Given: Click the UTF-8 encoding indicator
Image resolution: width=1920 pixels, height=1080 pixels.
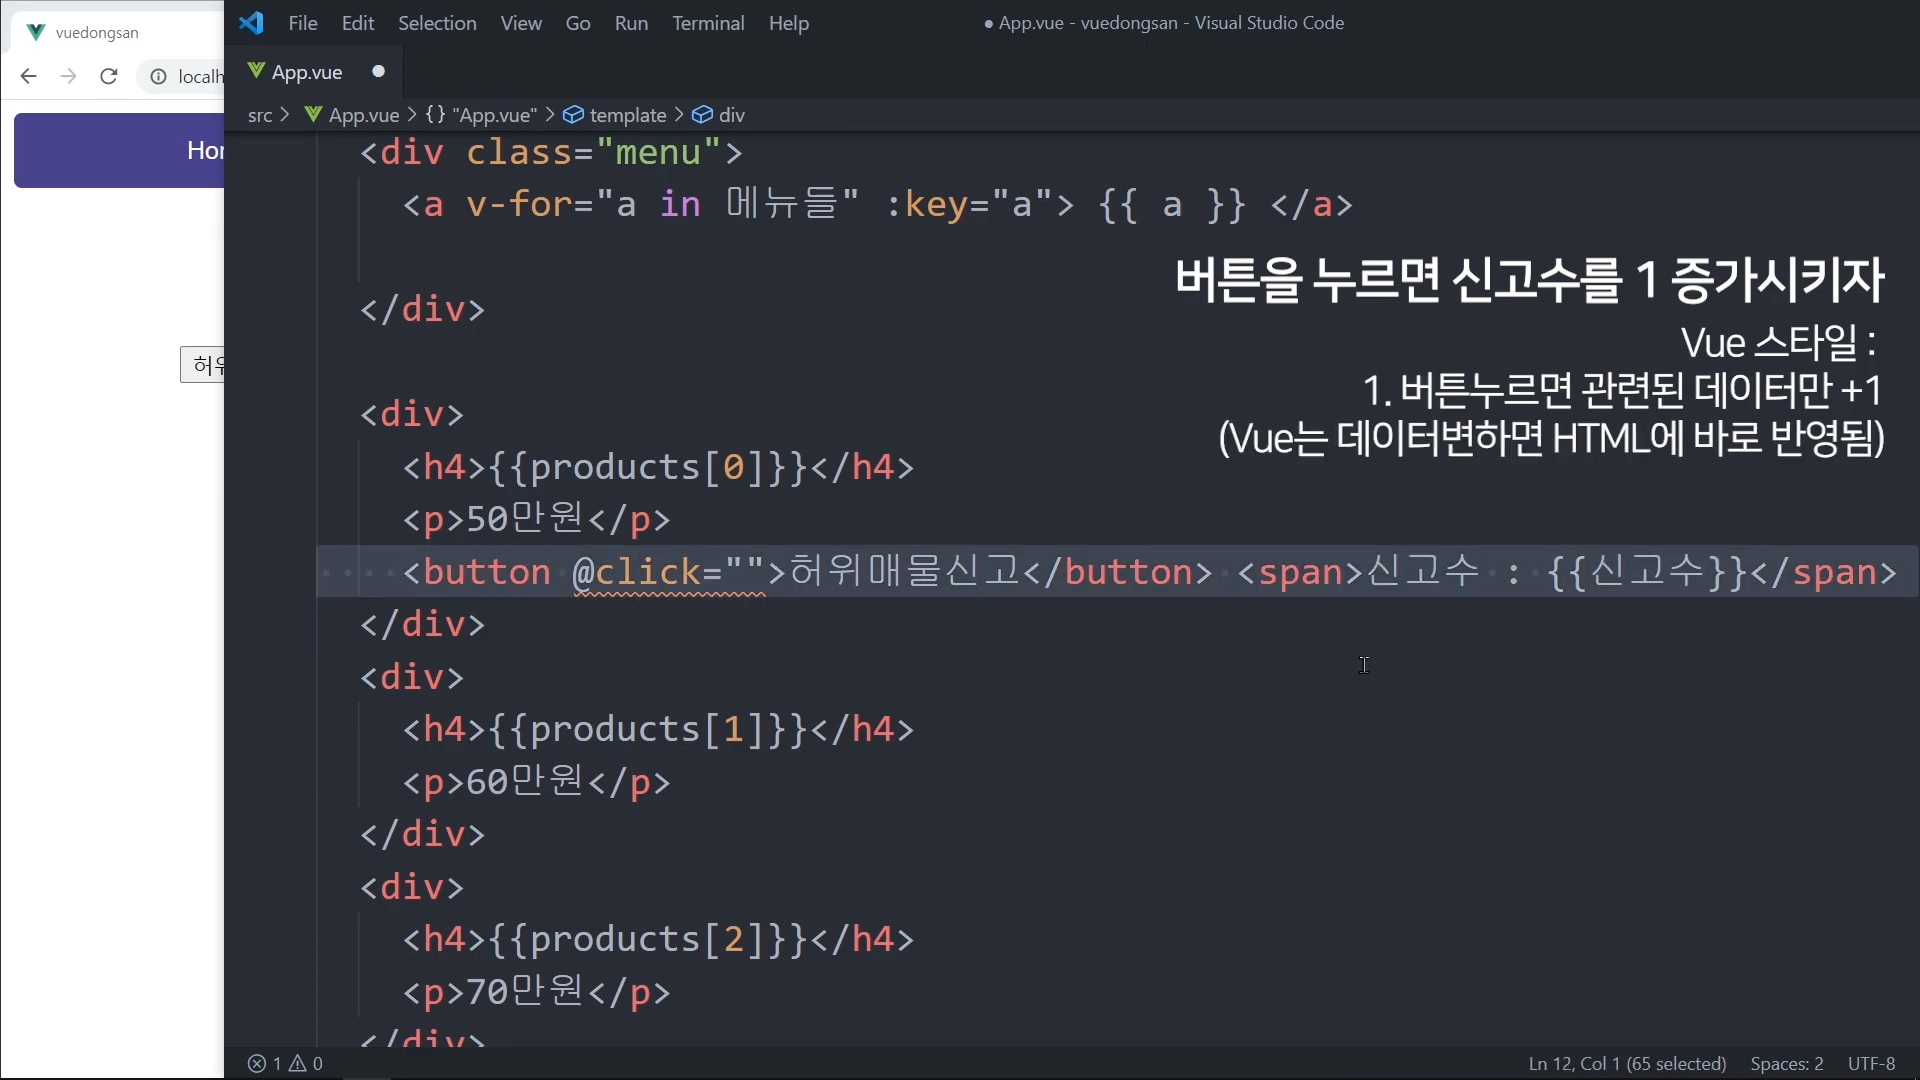Looking at the screenshot, I should (x=1871, y=1063).
